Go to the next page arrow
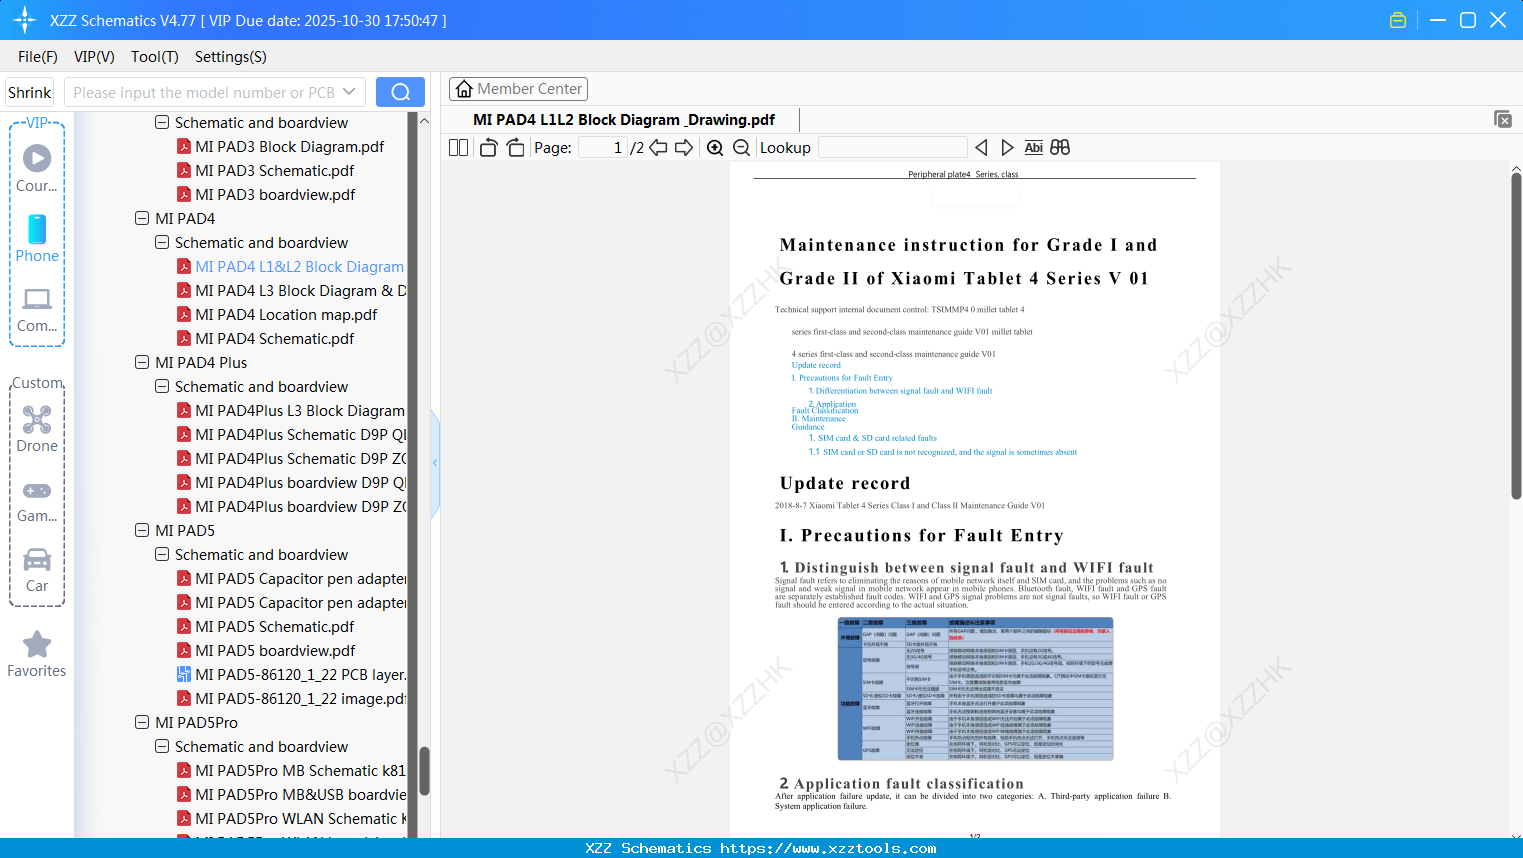 point(684,148)
